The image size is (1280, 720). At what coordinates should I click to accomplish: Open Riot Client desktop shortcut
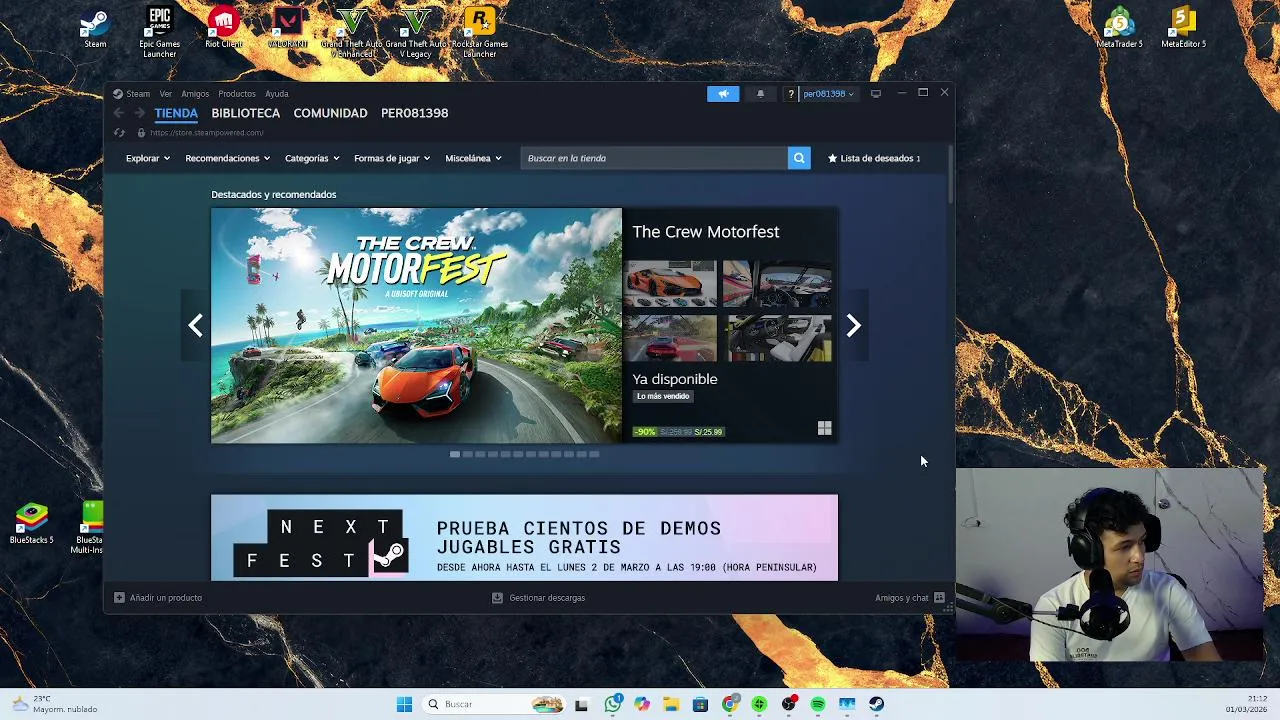coord(223,28)
